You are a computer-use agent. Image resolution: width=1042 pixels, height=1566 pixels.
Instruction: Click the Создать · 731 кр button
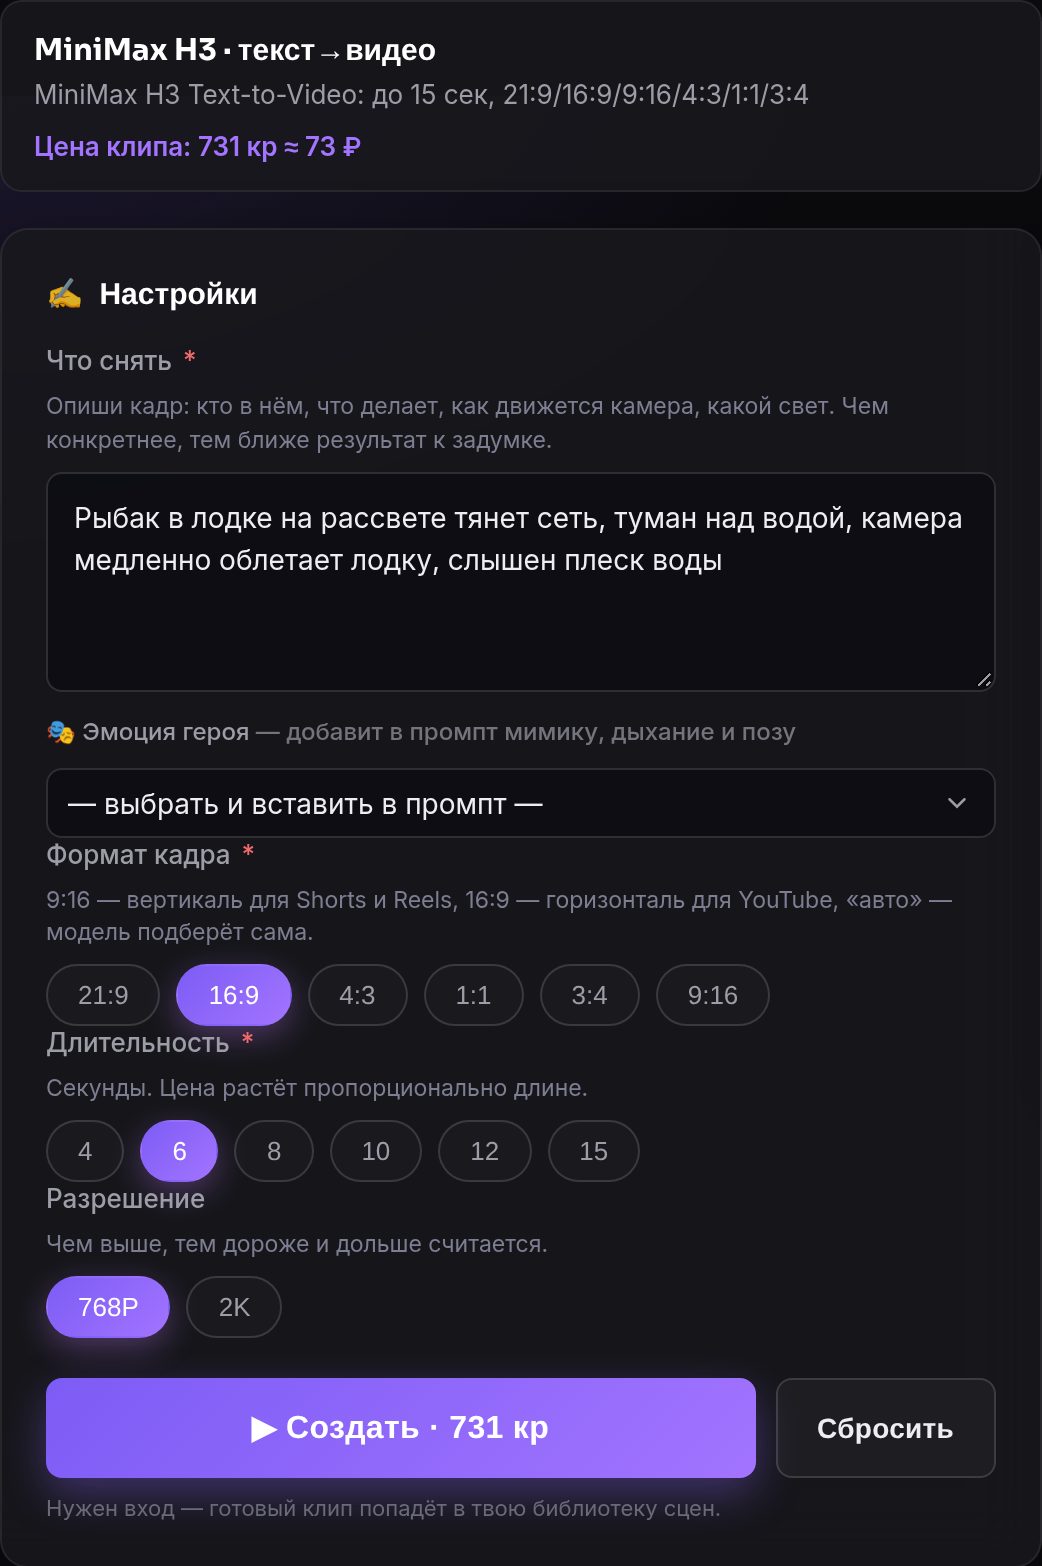[401, 1428]
